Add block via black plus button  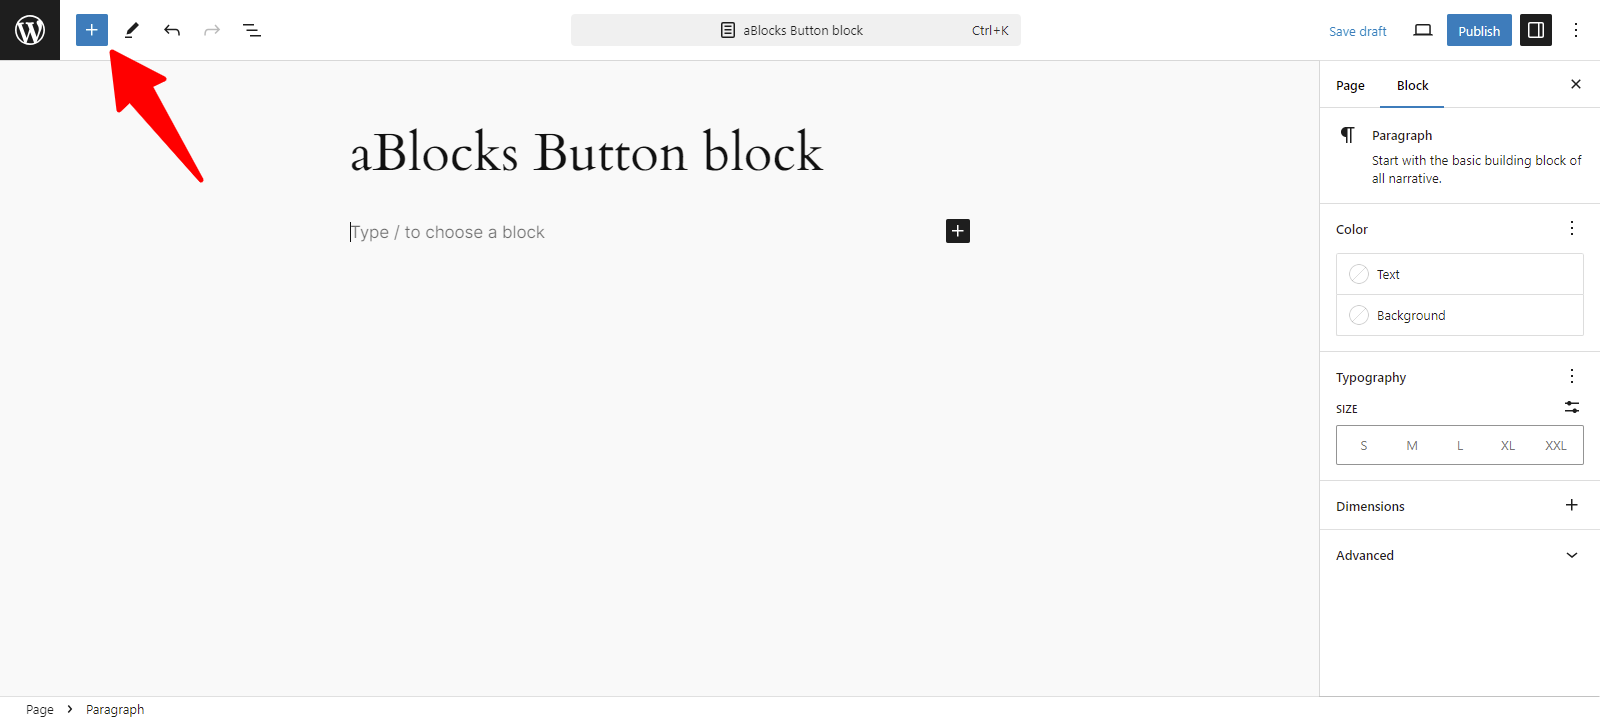pyautogui.click(x=958, y=231)
